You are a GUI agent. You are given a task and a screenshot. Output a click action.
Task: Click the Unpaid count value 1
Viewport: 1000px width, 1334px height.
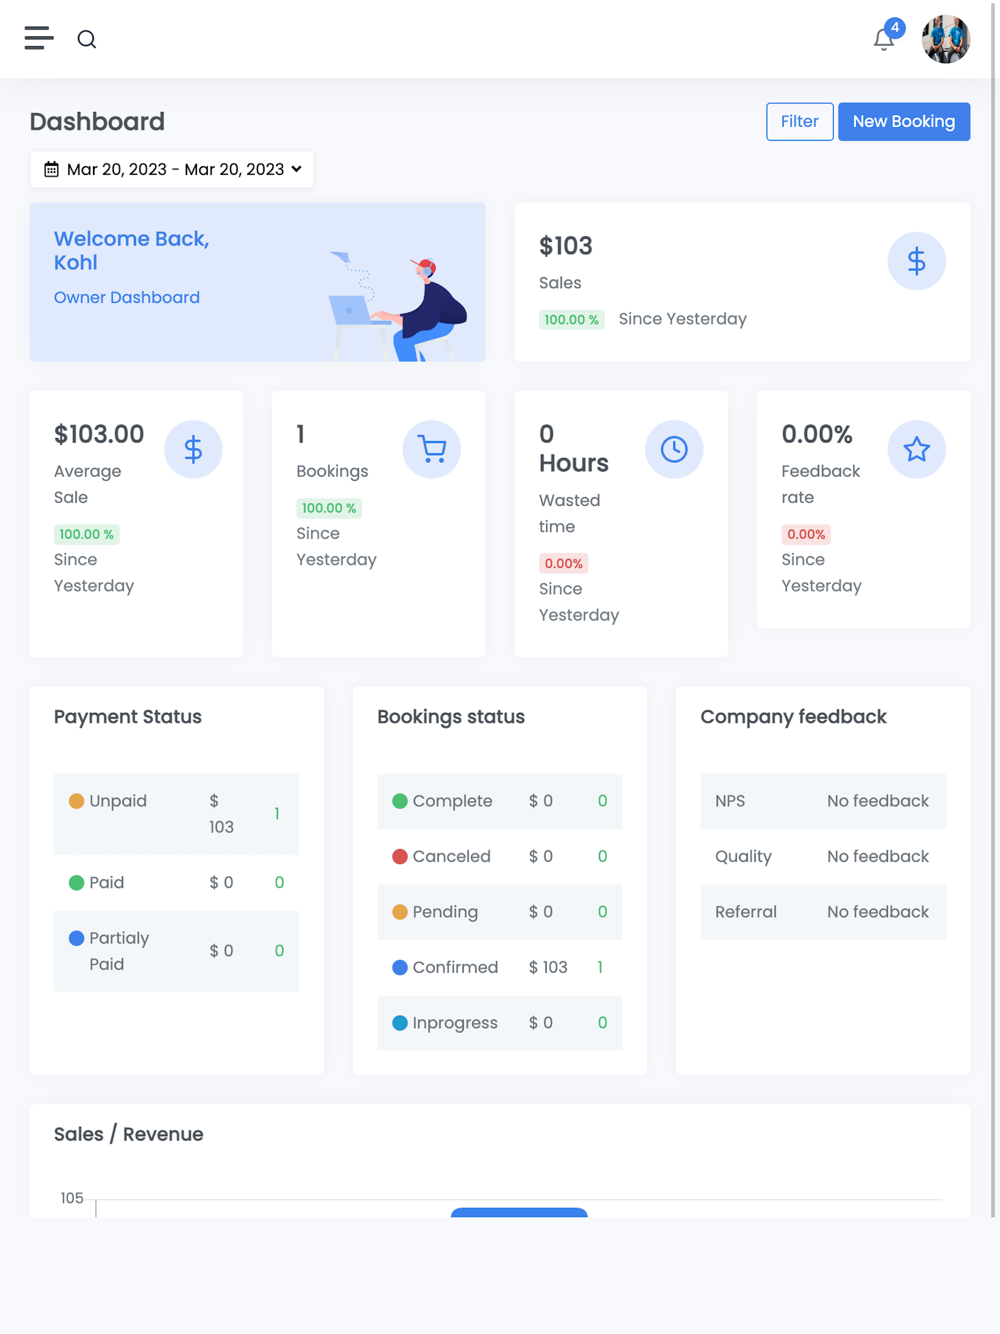point(277,814)
